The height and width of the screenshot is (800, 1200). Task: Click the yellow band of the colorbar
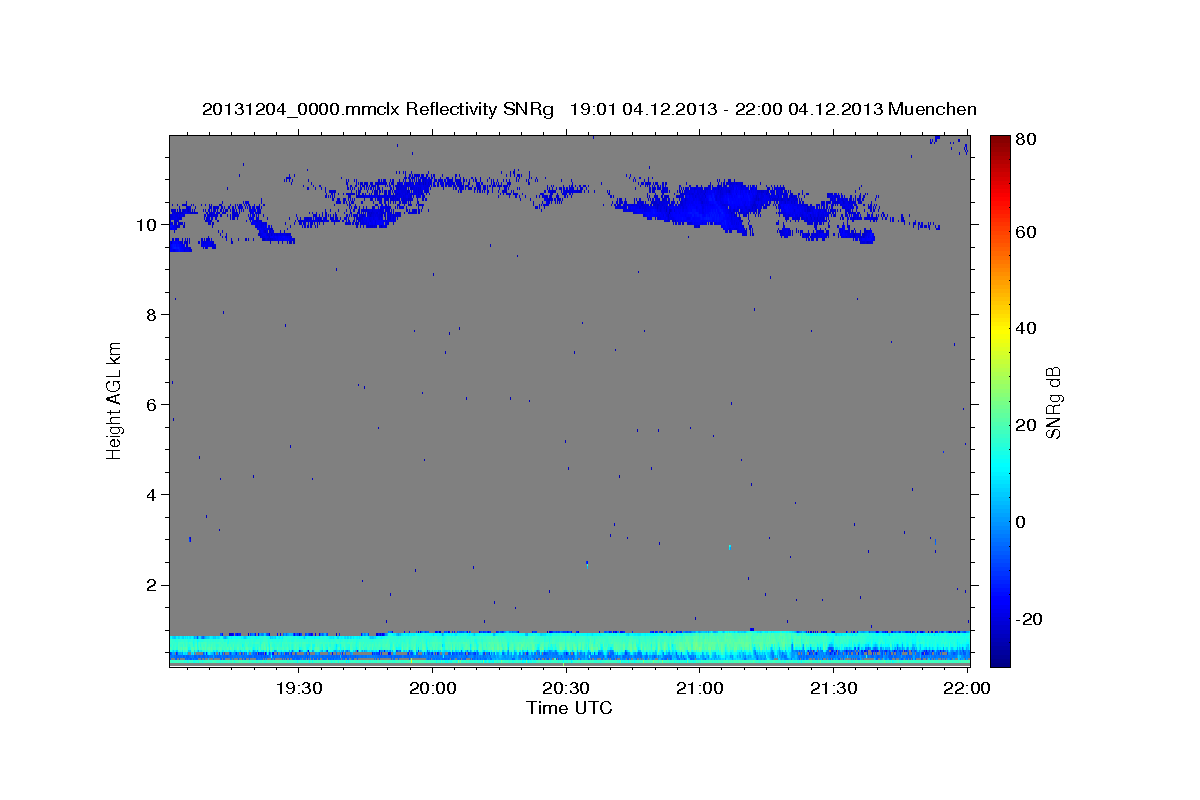(1000, 328)
